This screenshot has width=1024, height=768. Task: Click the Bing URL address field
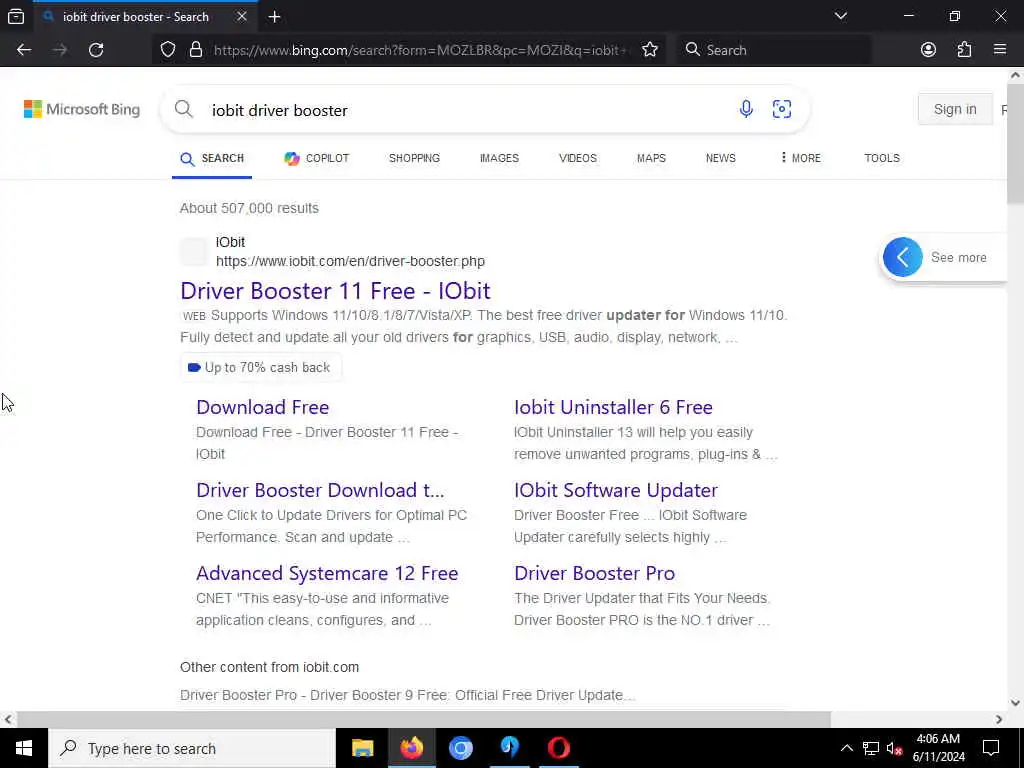click(421, 50)
